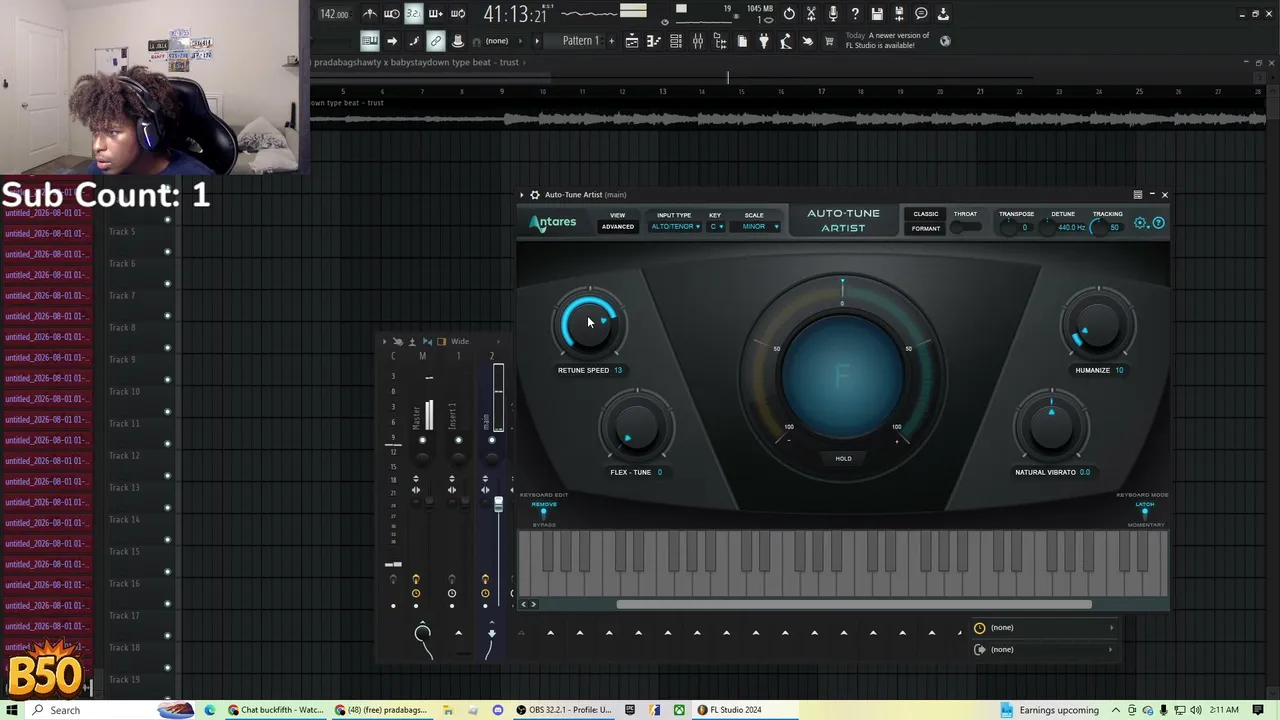Viewport: 1280px width, 720px height.
Task: Open the content shop cart icon
Action: tap(829, 41)
